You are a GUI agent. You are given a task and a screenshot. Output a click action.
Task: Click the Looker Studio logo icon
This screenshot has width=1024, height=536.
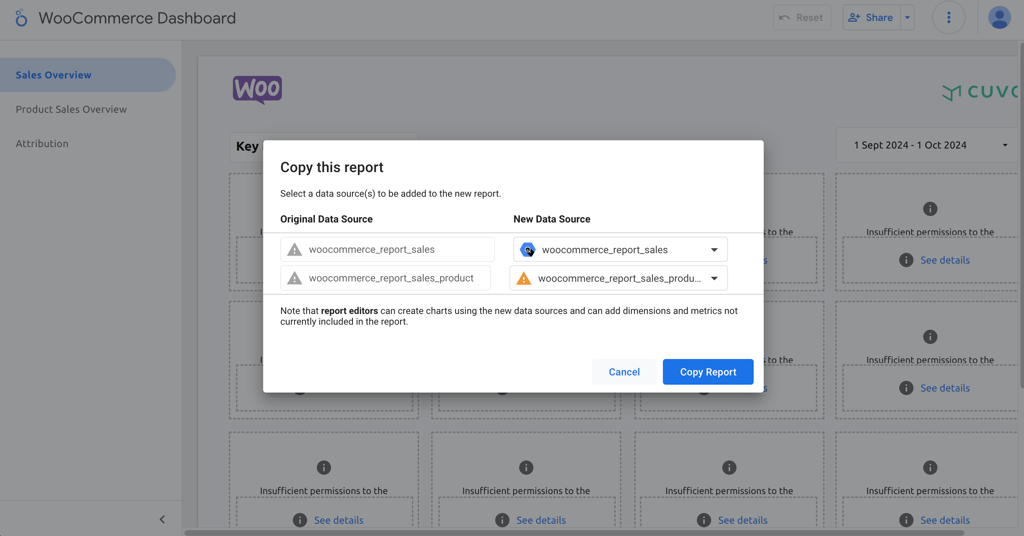pyautogui.click(x=21, y=18)
